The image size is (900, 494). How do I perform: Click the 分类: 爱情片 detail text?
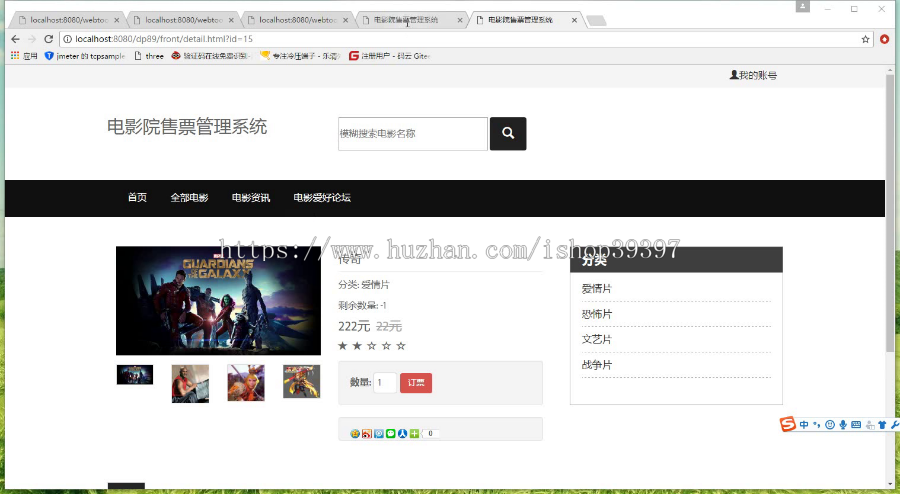click(x=364, y=285)
